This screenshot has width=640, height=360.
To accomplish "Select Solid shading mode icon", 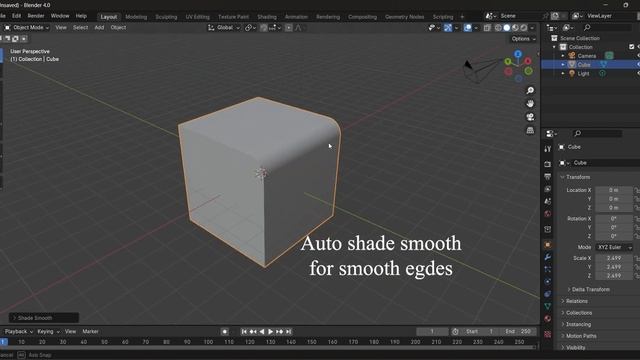I will coord(507,28).
